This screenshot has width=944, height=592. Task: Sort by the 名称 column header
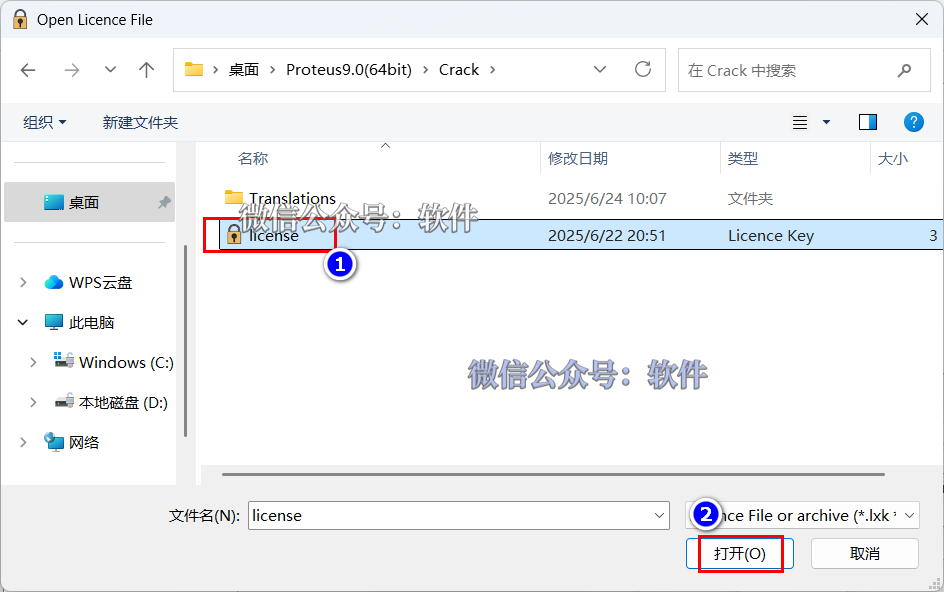pyautogui.click(x=253, y=158)
